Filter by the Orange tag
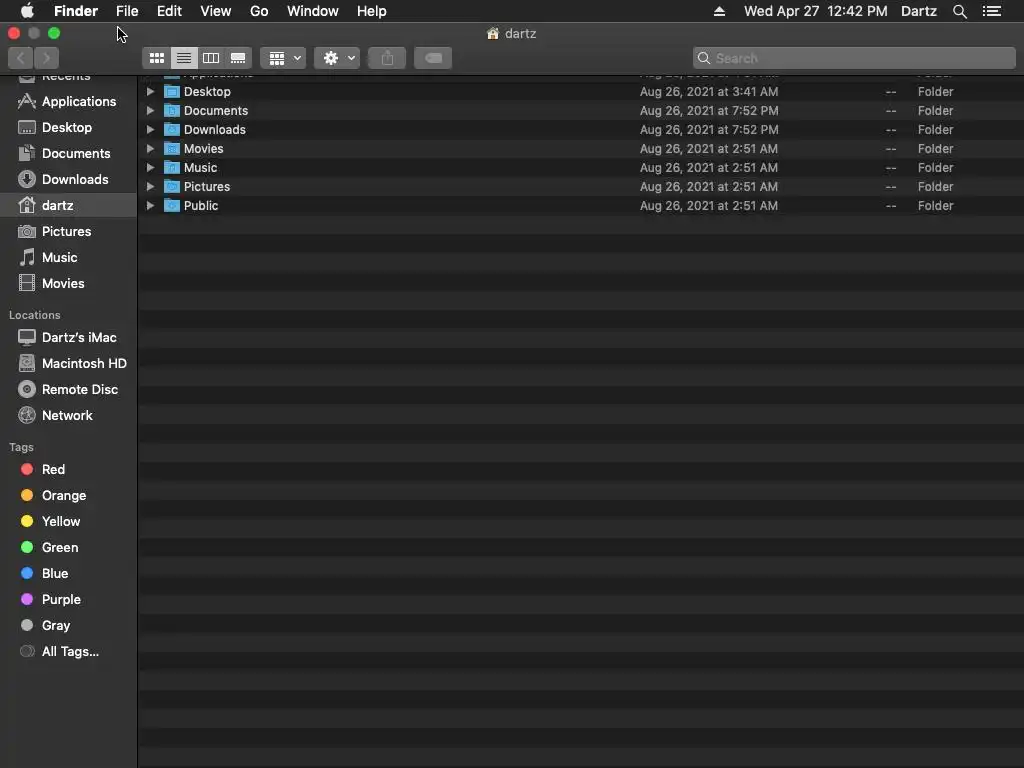 68,496
